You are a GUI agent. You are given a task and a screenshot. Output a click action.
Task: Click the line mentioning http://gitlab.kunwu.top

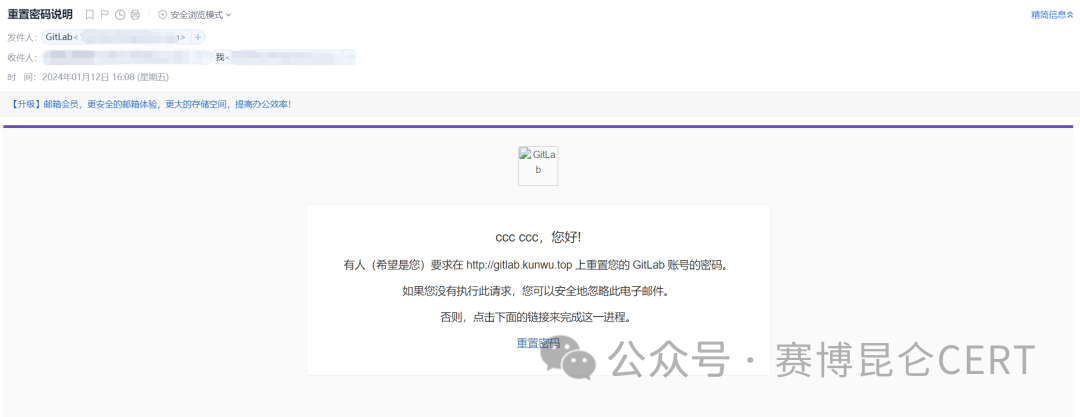coord(535,265)
